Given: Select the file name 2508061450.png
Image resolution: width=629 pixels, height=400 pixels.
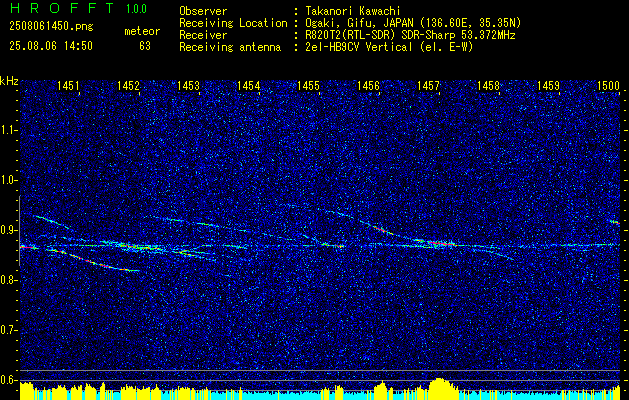Looking at the screenshot, I should click(x=51, y=27).
